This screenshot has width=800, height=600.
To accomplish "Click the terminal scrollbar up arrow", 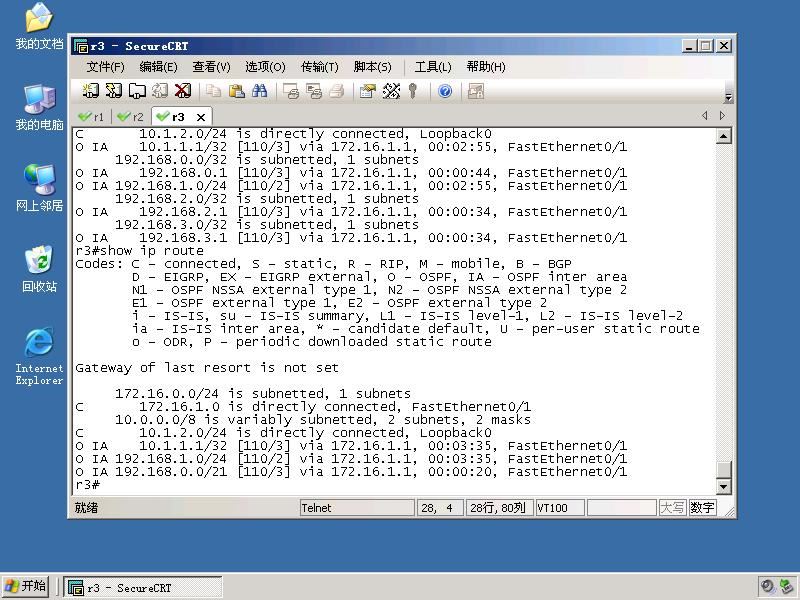I will tap(724, 136).
